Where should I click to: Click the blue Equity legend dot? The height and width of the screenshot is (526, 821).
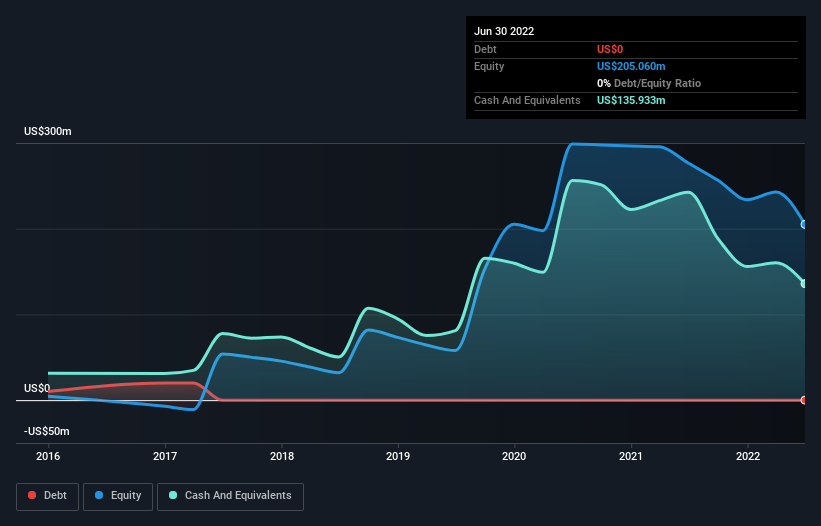coord(99,495)
